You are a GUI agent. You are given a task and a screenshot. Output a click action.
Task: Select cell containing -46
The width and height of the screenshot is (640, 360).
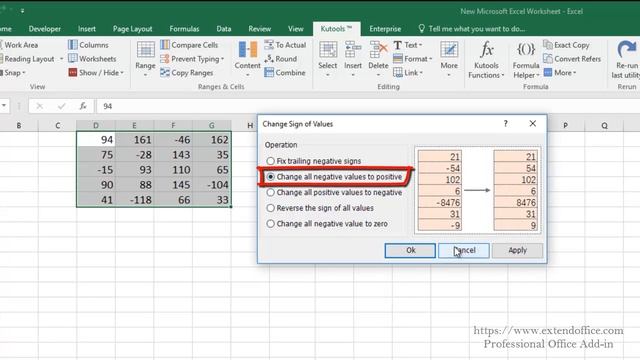173,140
